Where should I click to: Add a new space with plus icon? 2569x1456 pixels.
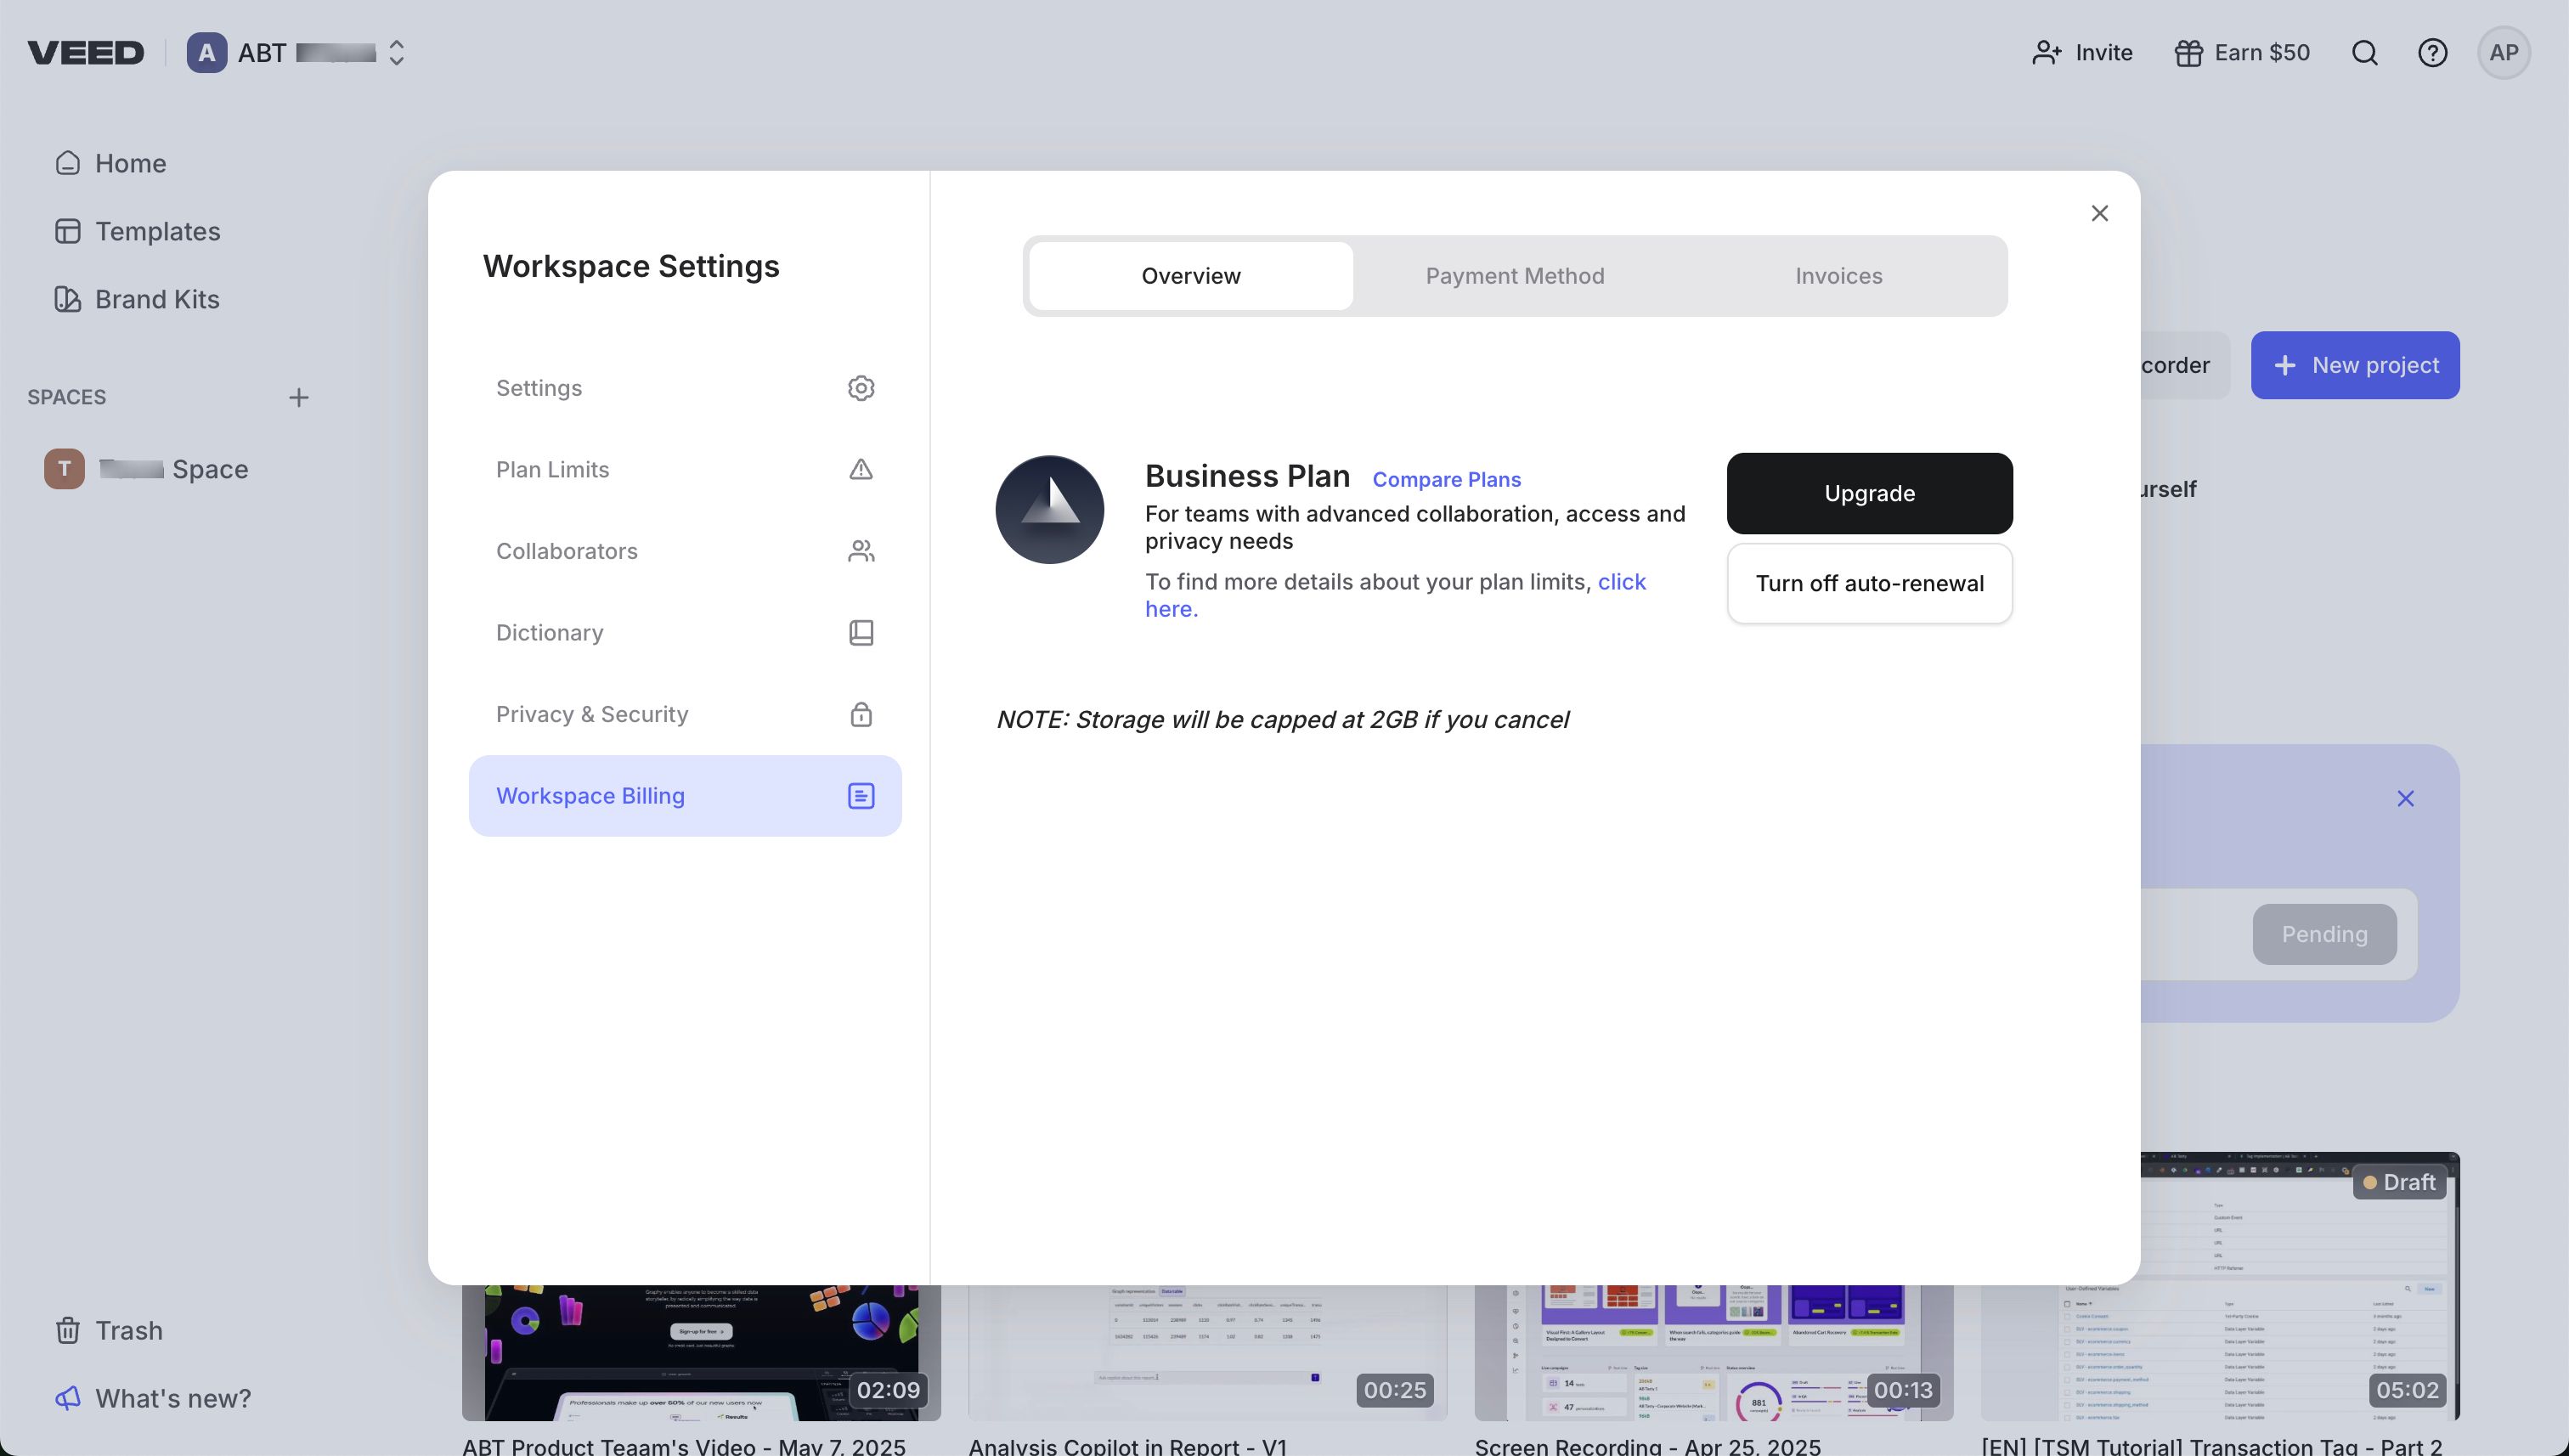point(299,398)
